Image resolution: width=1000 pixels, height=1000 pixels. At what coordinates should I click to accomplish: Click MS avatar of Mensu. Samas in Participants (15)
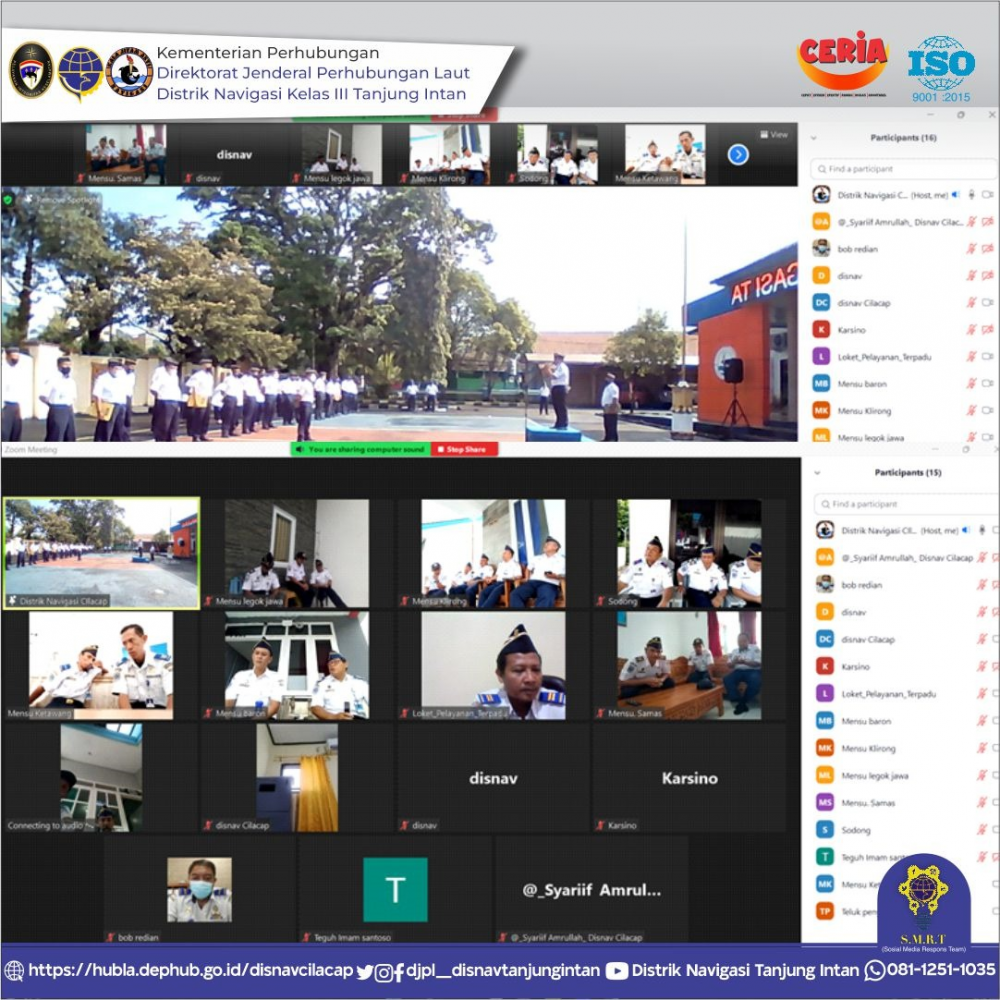[x=825, y=802]
